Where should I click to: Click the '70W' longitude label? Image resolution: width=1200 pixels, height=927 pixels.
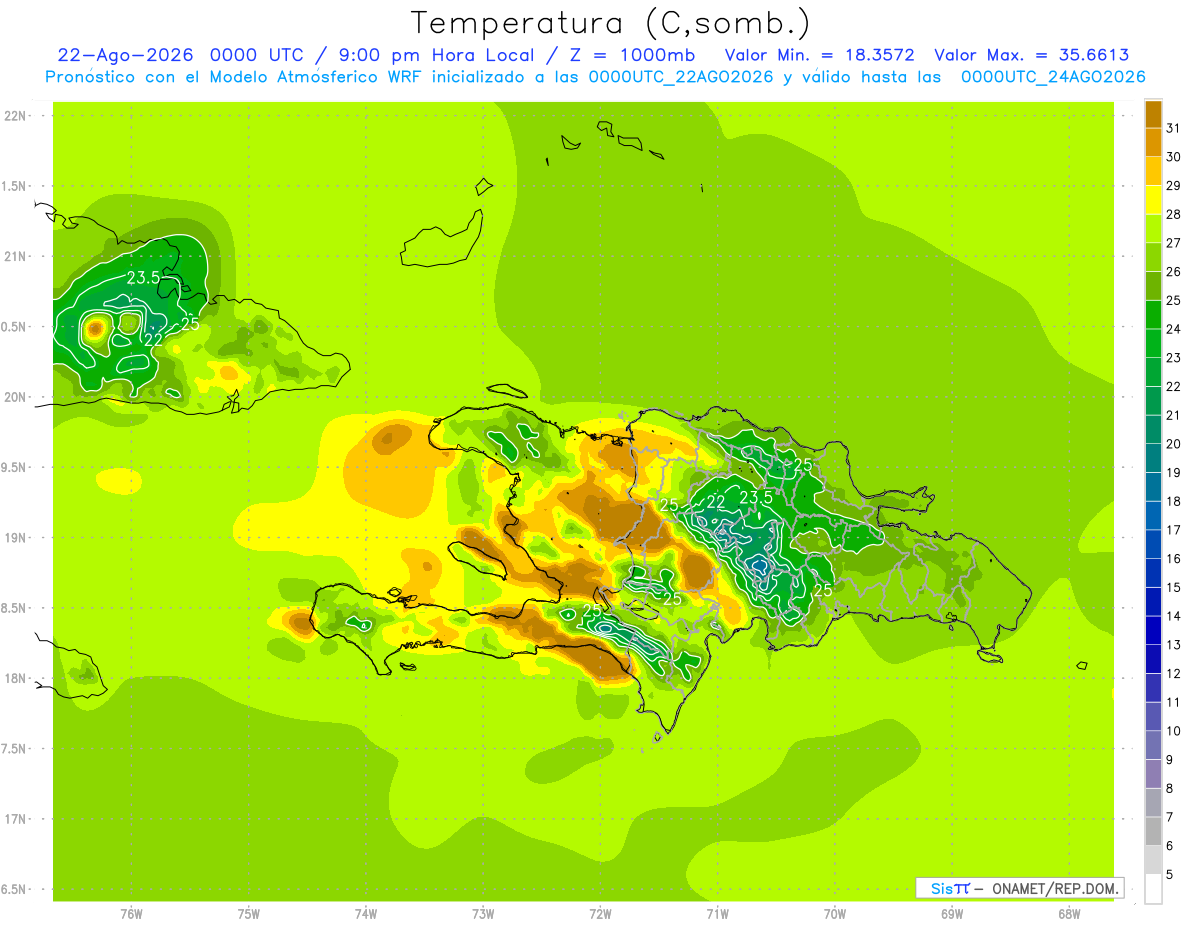(835, 914)
